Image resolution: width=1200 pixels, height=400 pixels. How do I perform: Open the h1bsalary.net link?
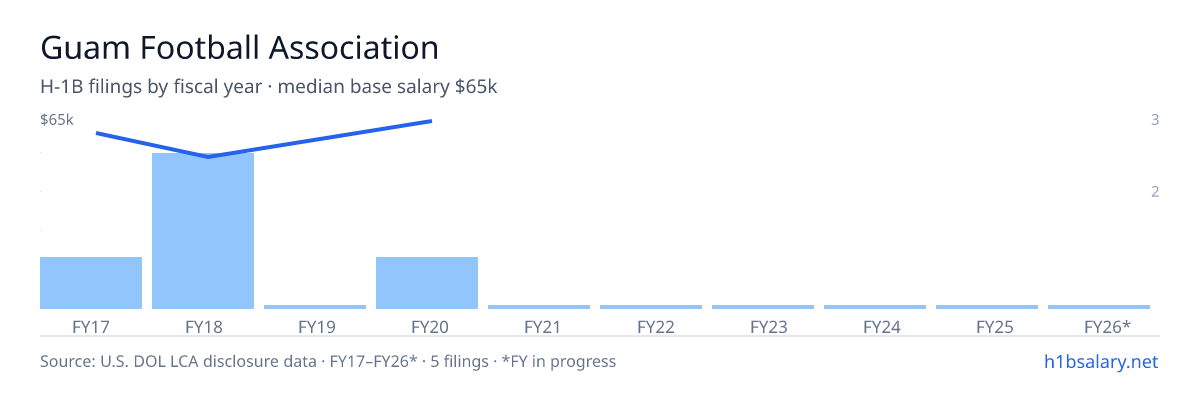[x=1100, y=361]
